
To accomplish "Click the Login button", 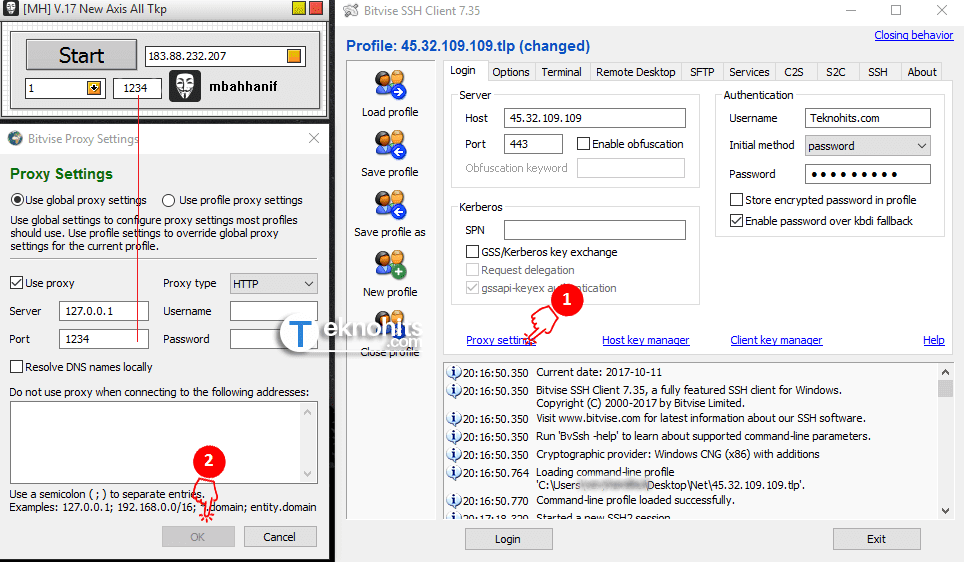I will 508,539.
